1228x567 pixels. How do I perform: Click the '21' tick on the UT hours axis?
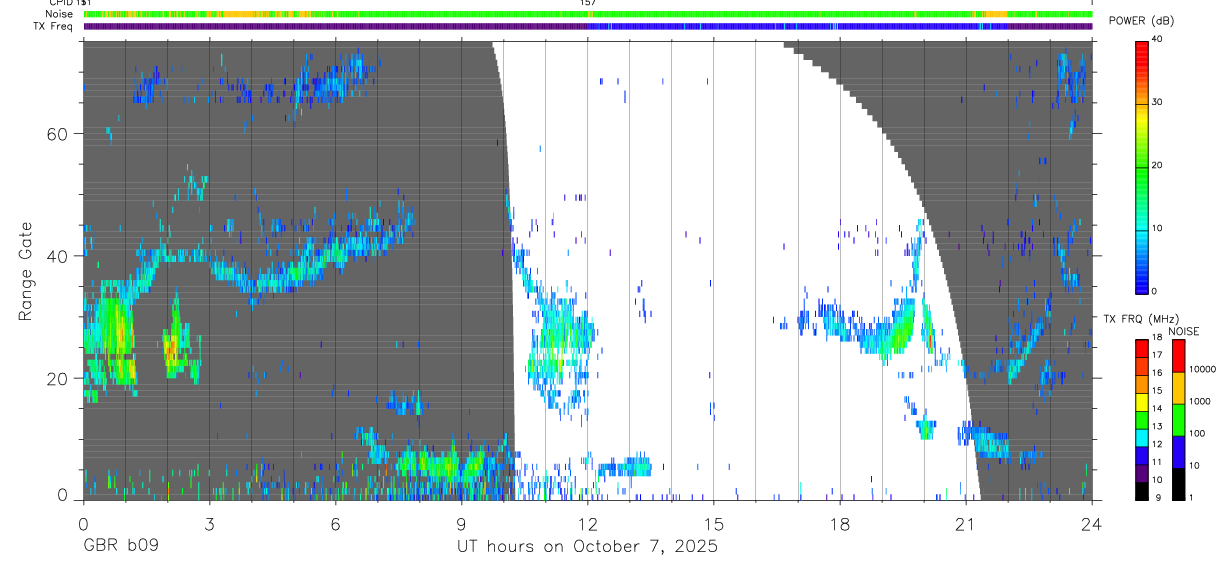tap(966, 523)
